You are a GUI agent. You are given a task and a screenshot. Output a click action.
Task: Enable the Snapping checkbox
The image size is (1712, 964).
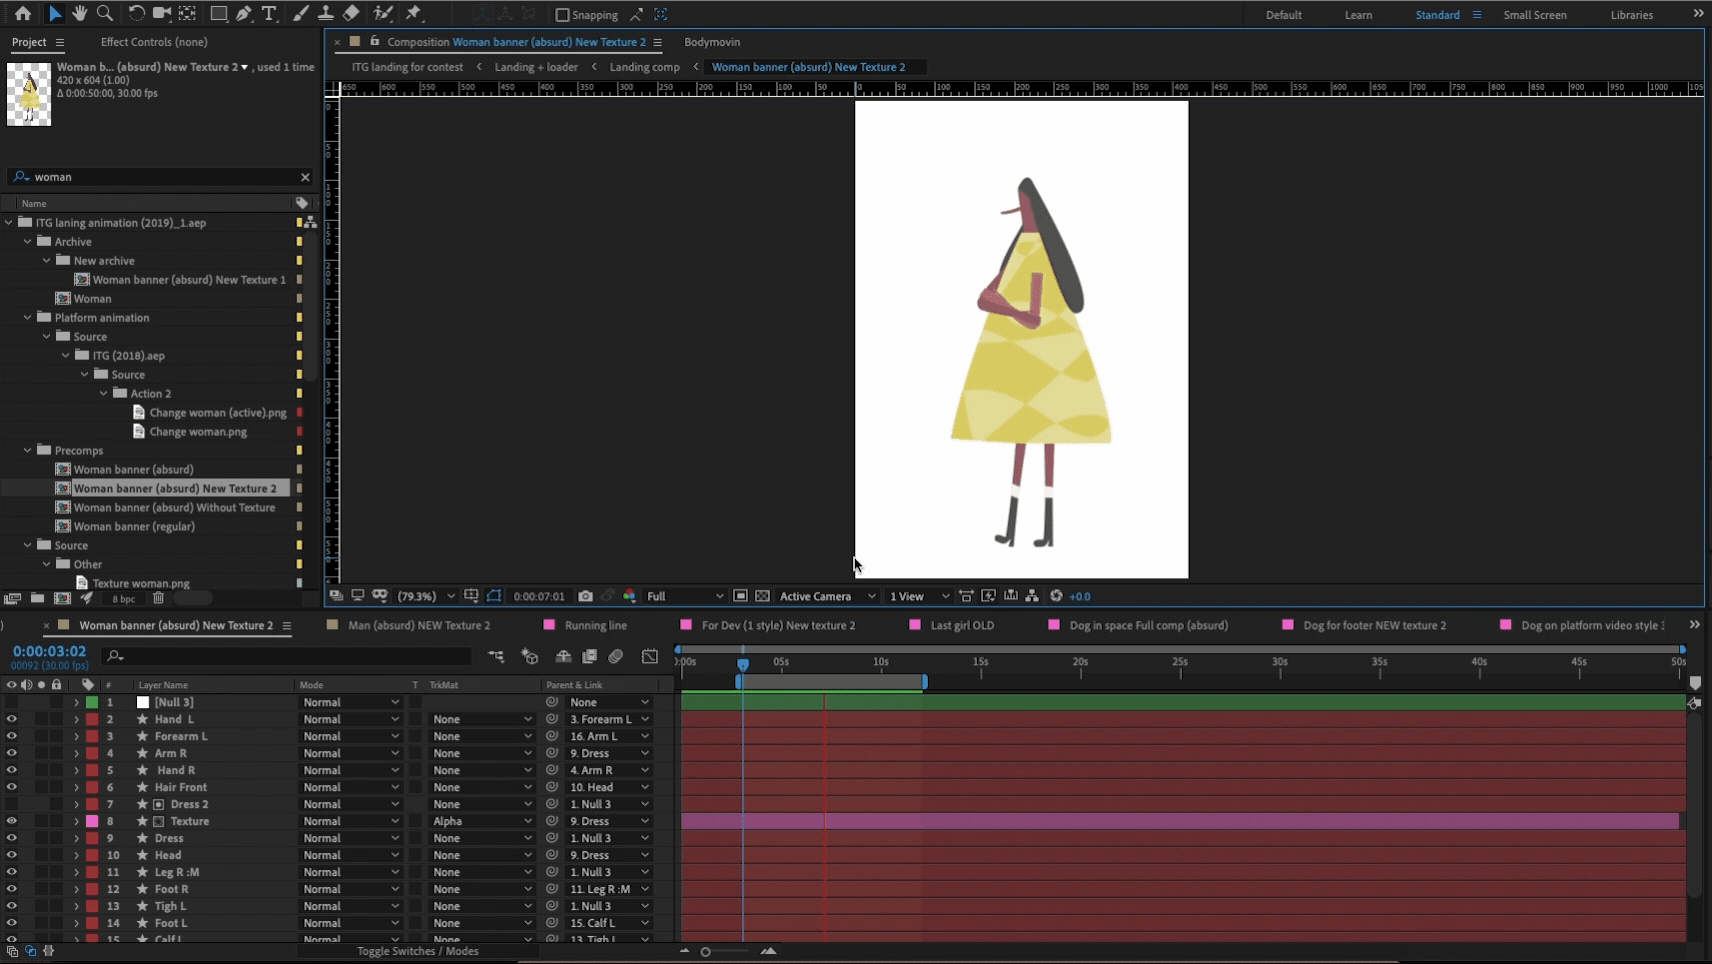pyautogui.click(x=562, y=15)
